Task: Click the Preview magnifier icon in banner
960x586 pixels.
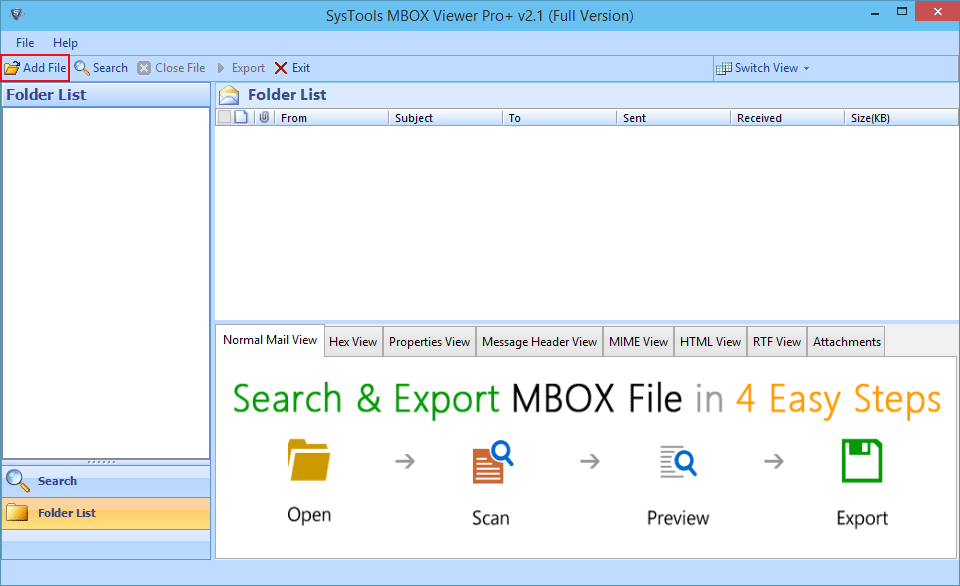Action: pyautogui.click(x=678, y=462)
